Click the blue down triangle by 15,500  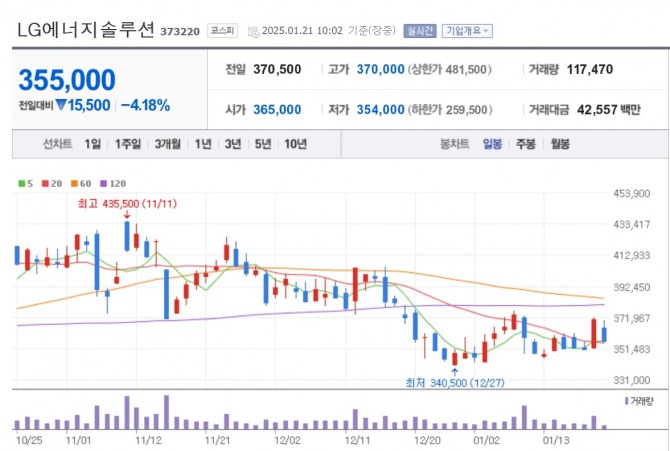point(60,105)
